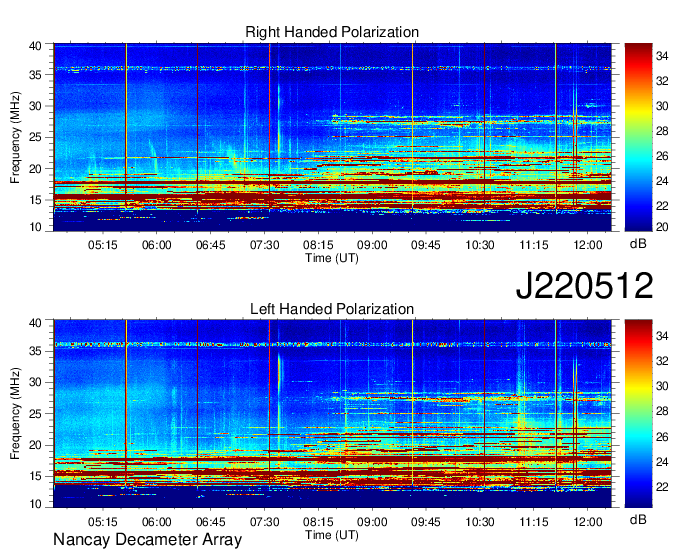The height and width of the screenshot is (552, 680).
Task: Click the 05:15 tick under Left Handed plot
Action: point(103,522)
